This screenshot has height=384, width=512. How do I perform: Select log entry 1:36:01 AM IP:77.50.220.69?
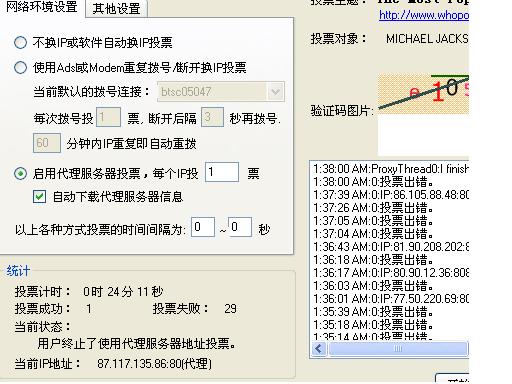coord(391,299)
